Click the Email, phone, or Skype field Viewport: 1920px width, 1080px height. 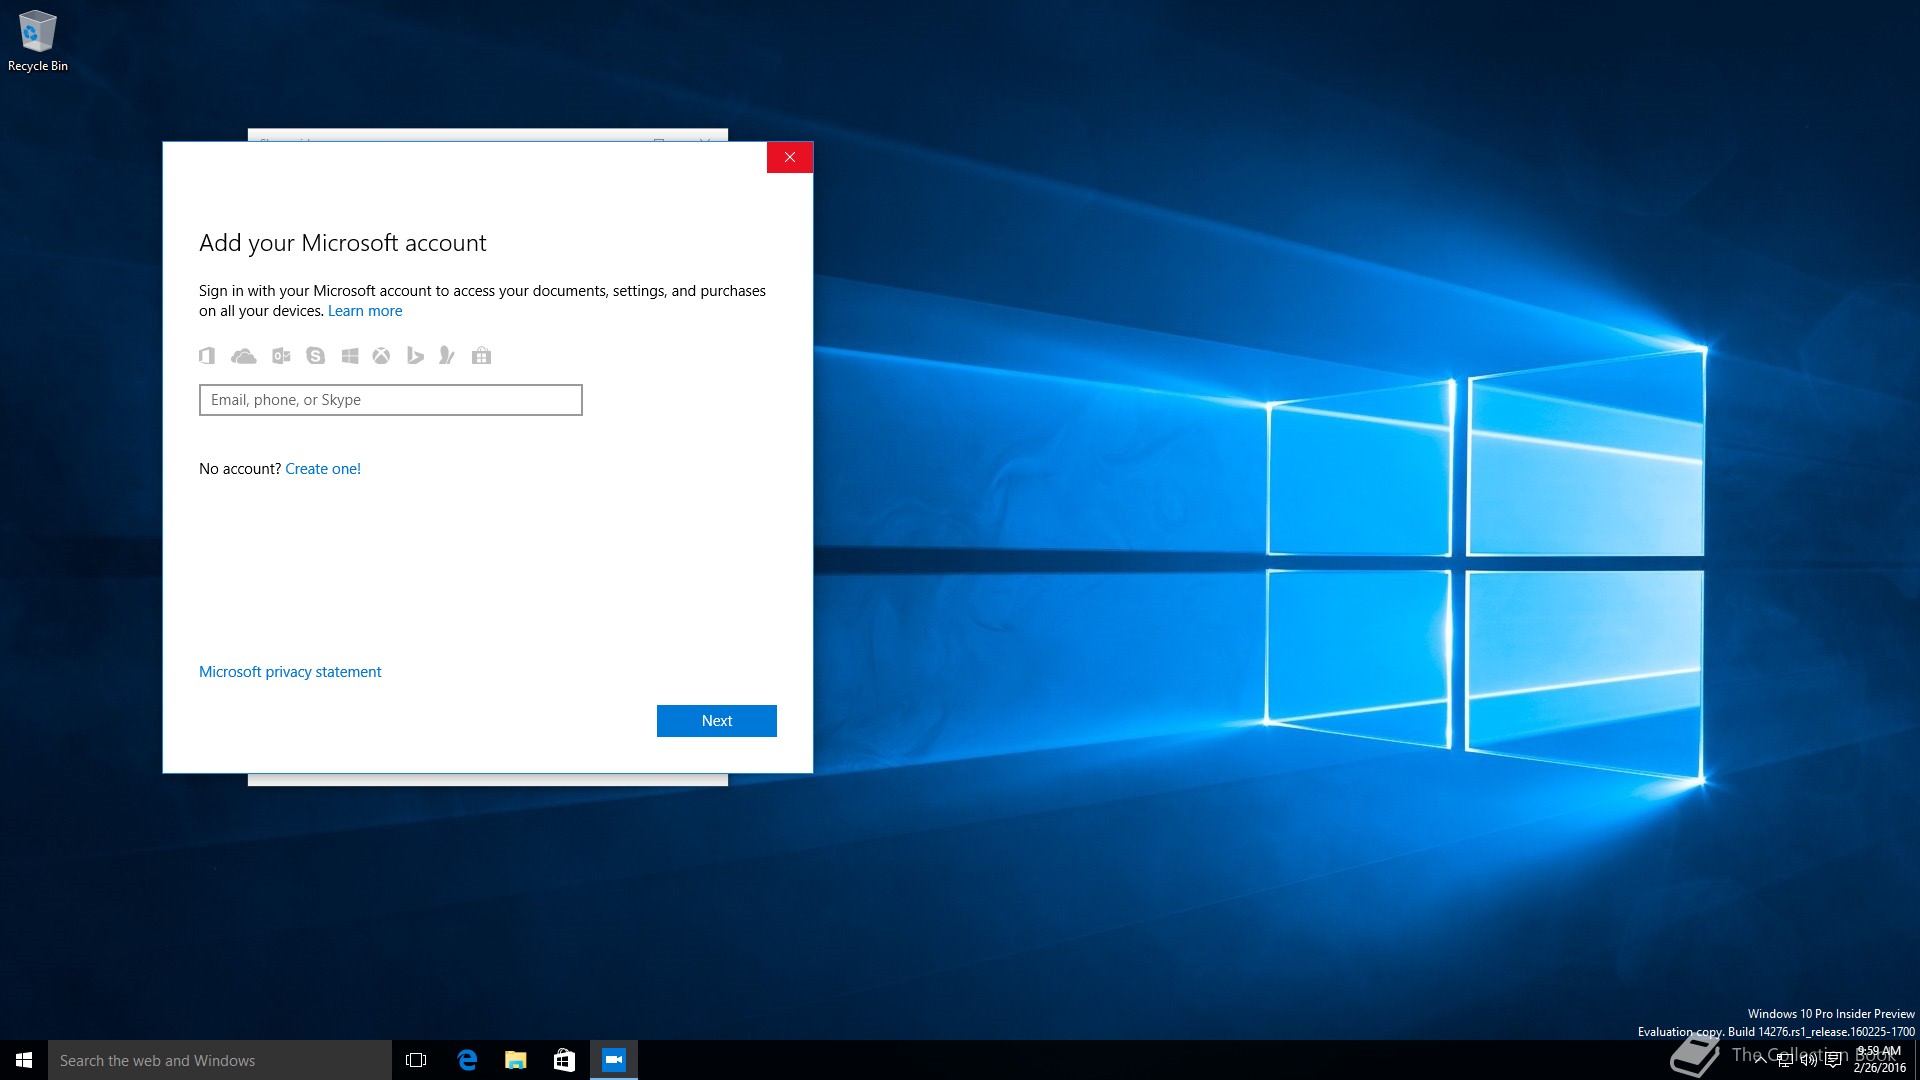pyautogui.click(x=390, y=400)
